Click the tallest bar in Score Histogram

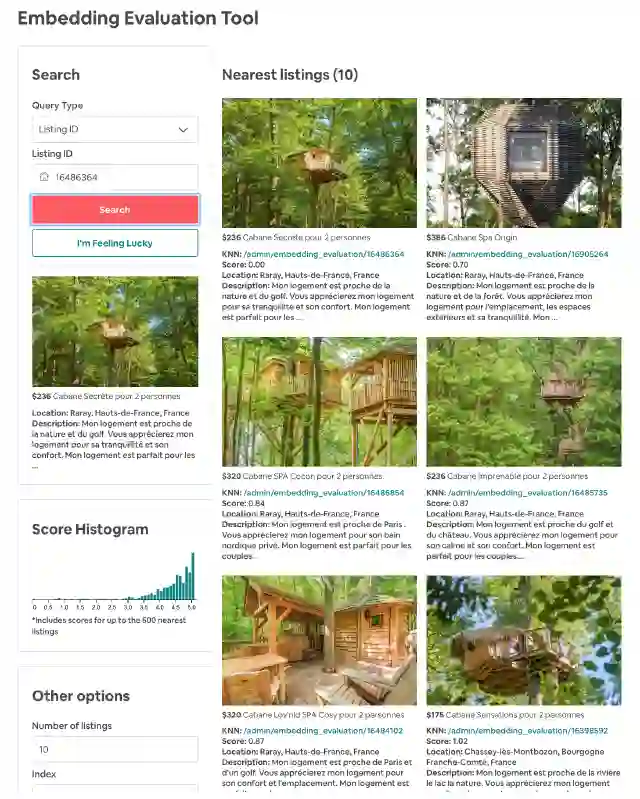[193, 576]
